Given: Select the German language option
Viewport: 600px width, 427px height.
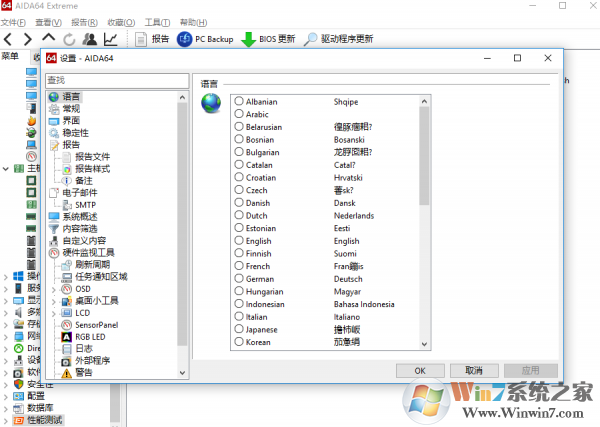Looking at the screenshot, I should coord(239,279).
